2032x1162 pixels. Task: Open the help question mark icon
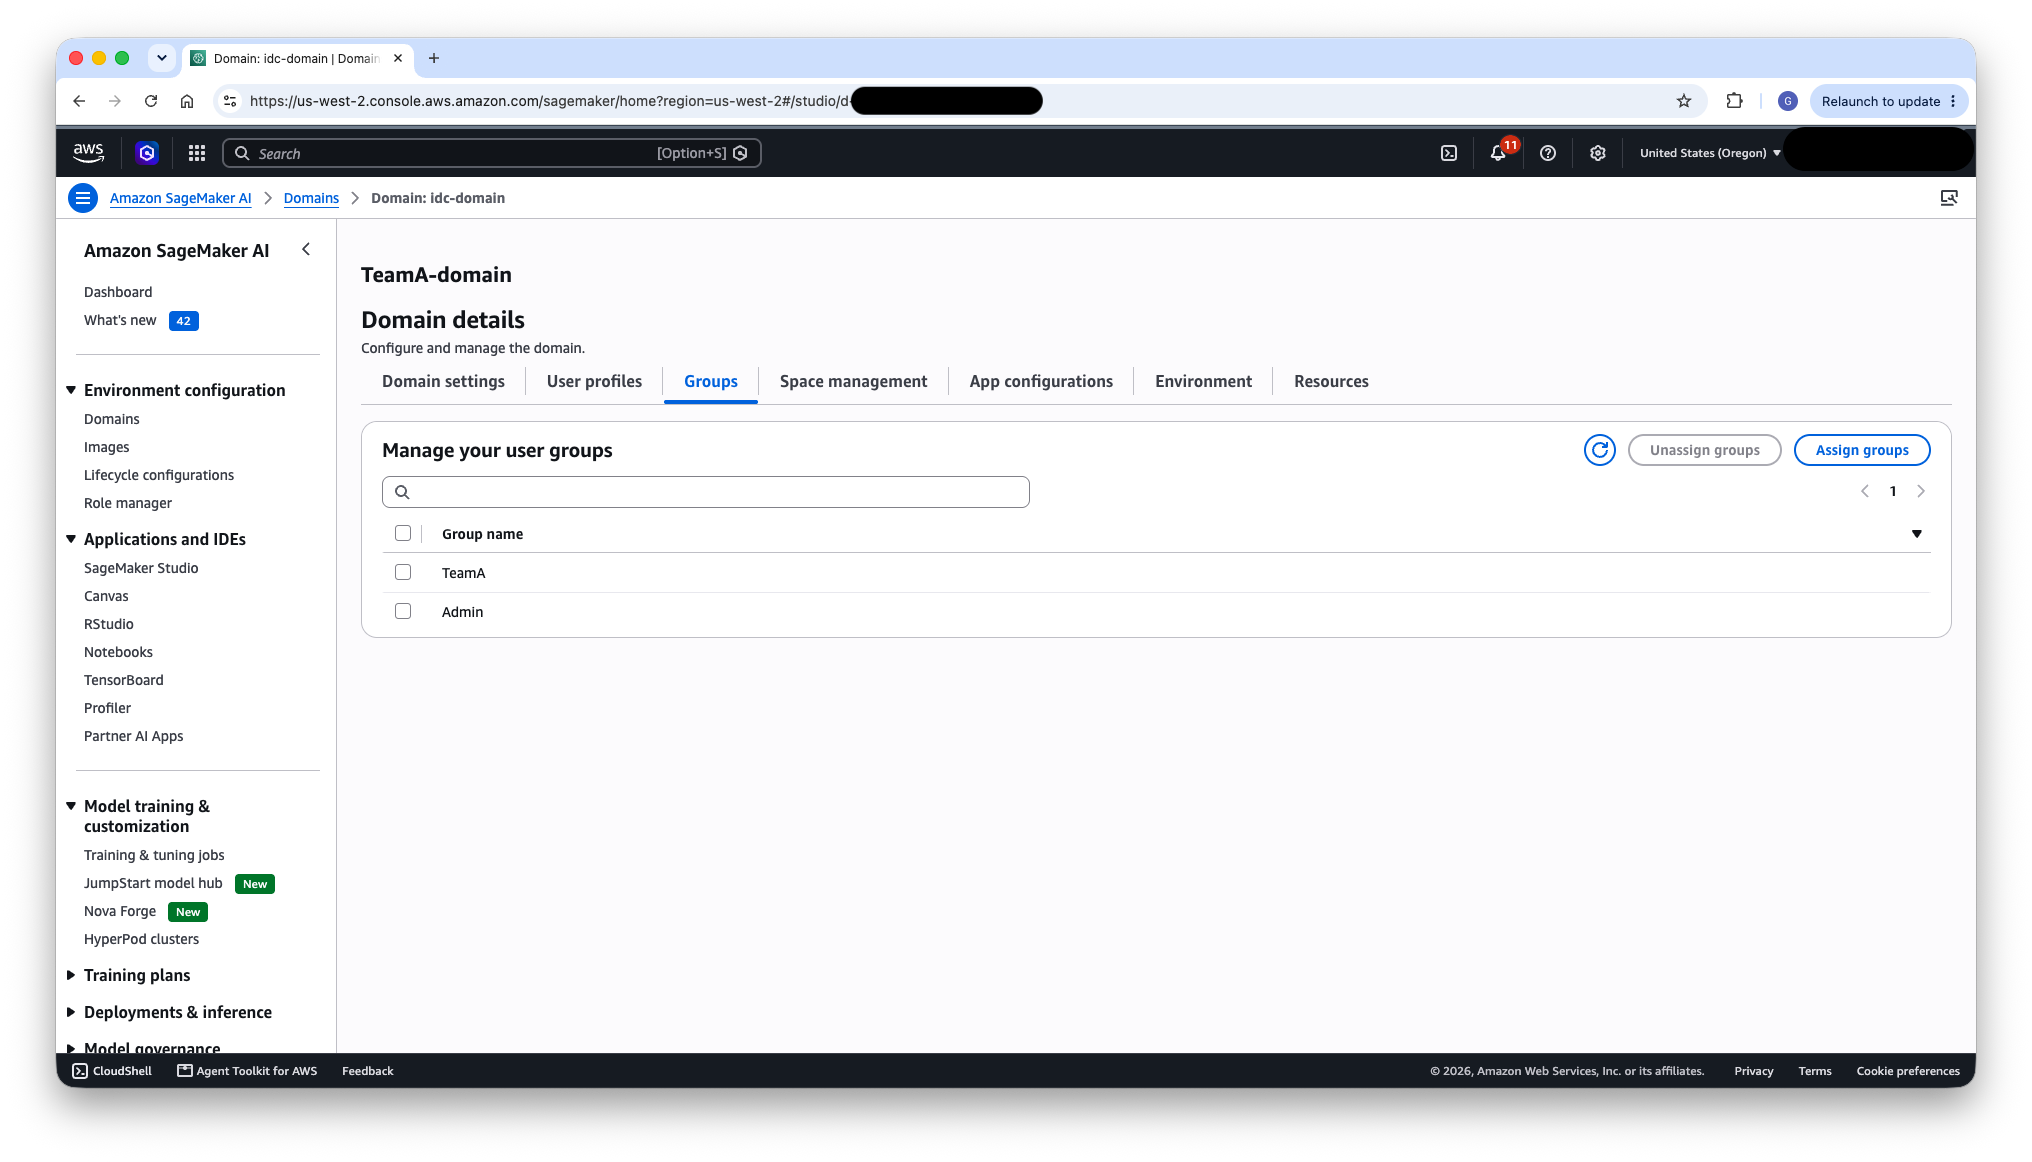[1548, 153]
